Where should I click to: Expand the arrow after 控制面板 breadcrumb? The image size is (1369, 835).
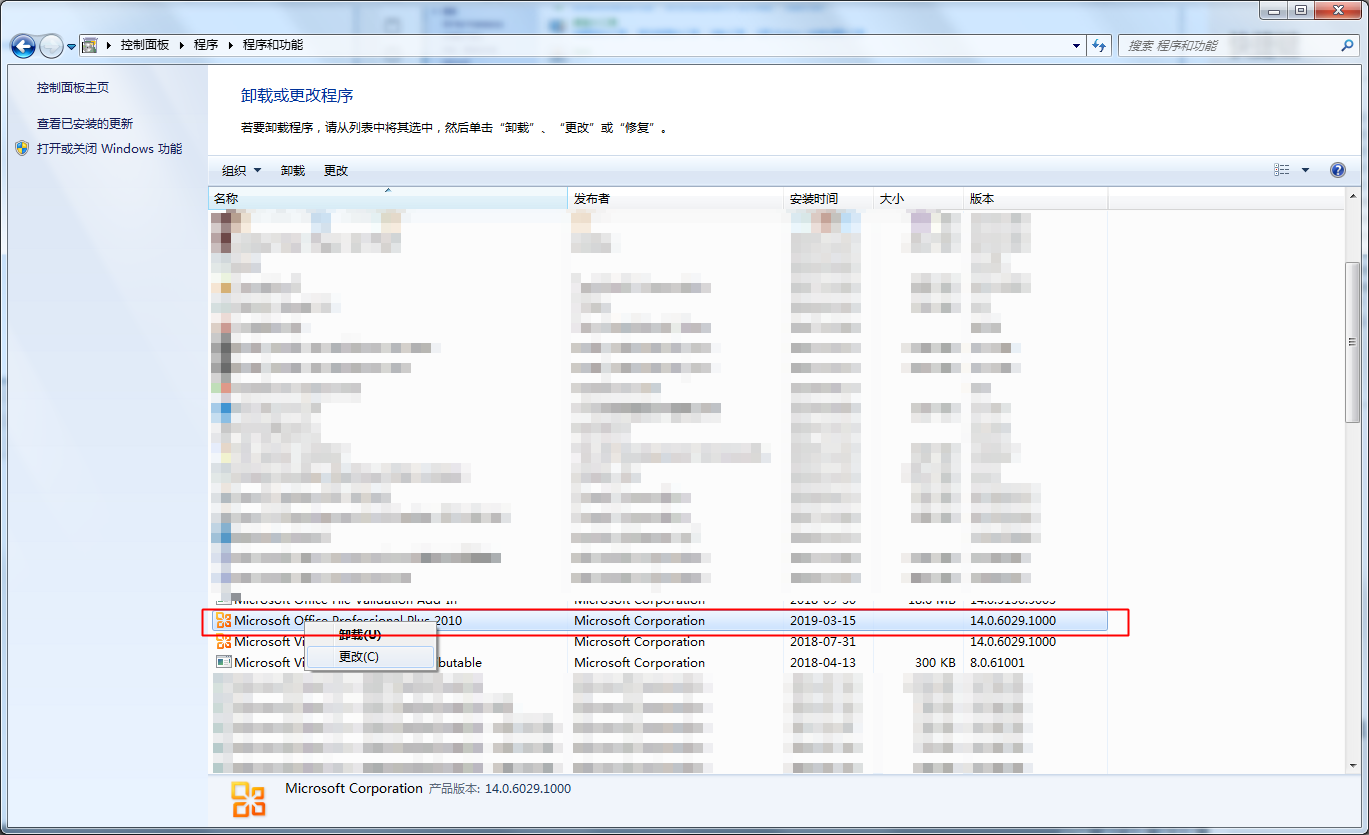tap(181, 45)
